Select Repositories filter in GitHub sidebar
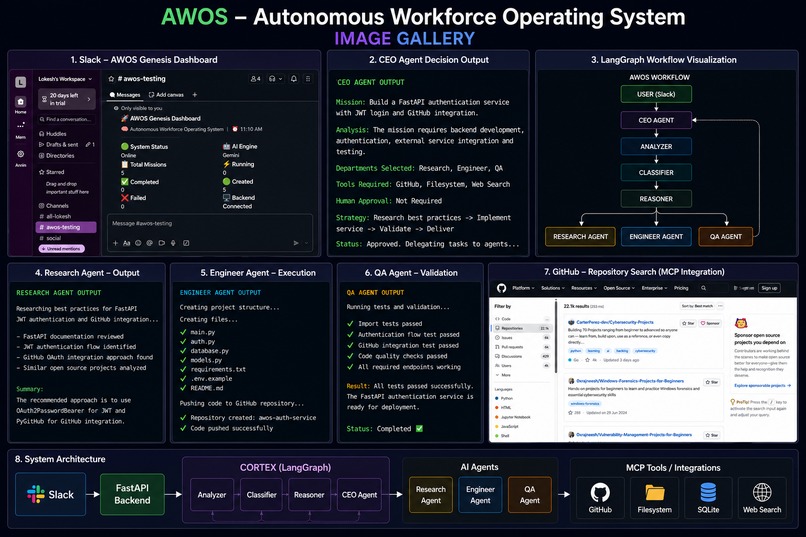806x537 pixels. pyautogui.click(x=522, y=328)
